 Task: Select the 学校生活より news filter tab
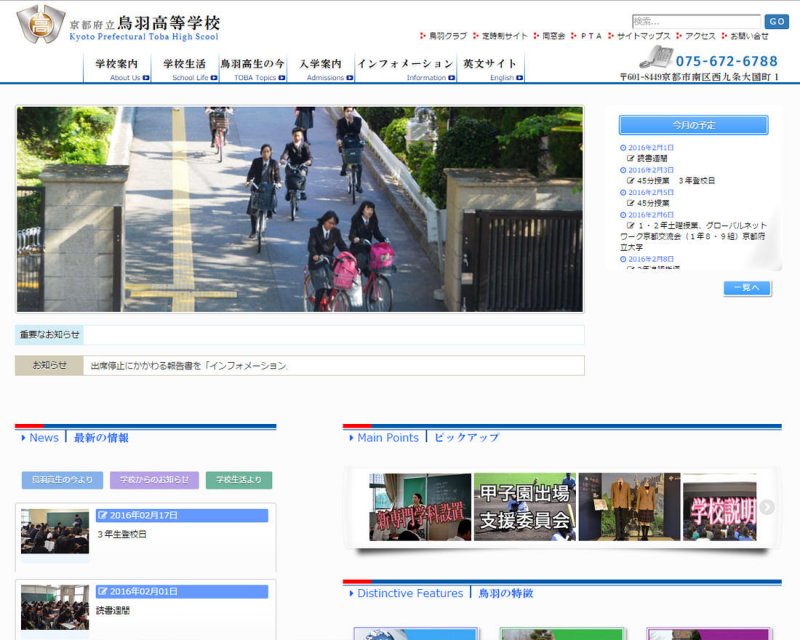[x=239, y=480]
